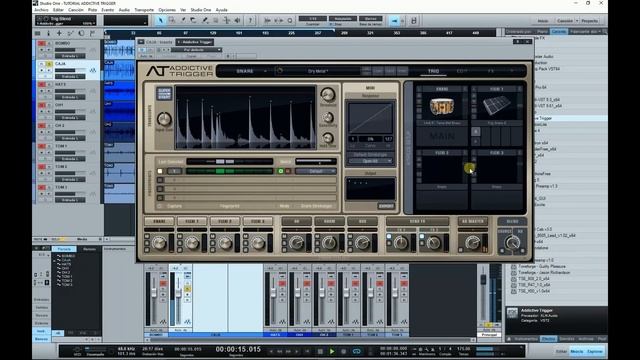This screenshot has height=360, width=640.
Task: Select the Split tool in the toolbar
Action: pos(182,20)
